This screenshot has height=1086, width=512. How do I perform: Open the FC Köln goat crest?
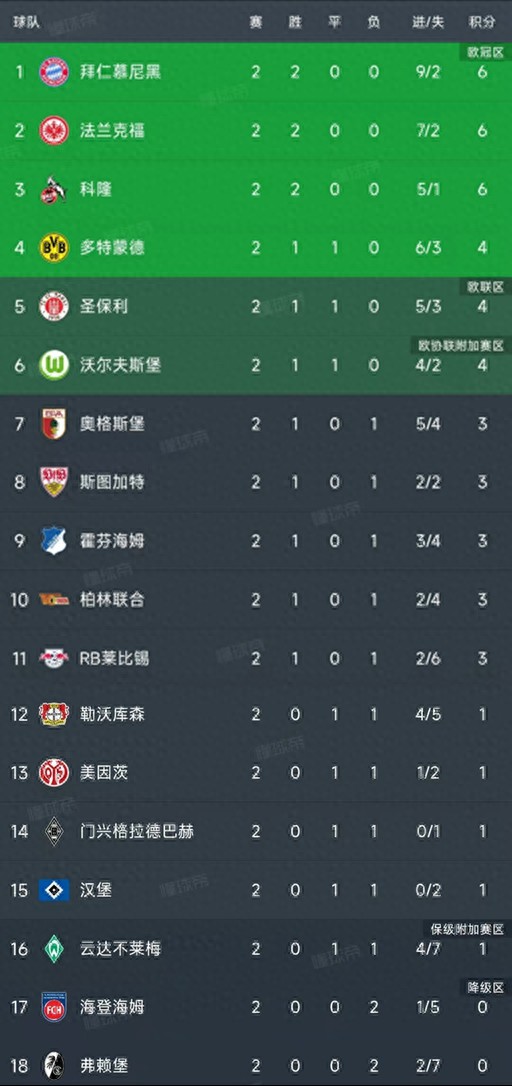(x=53, y=189)
